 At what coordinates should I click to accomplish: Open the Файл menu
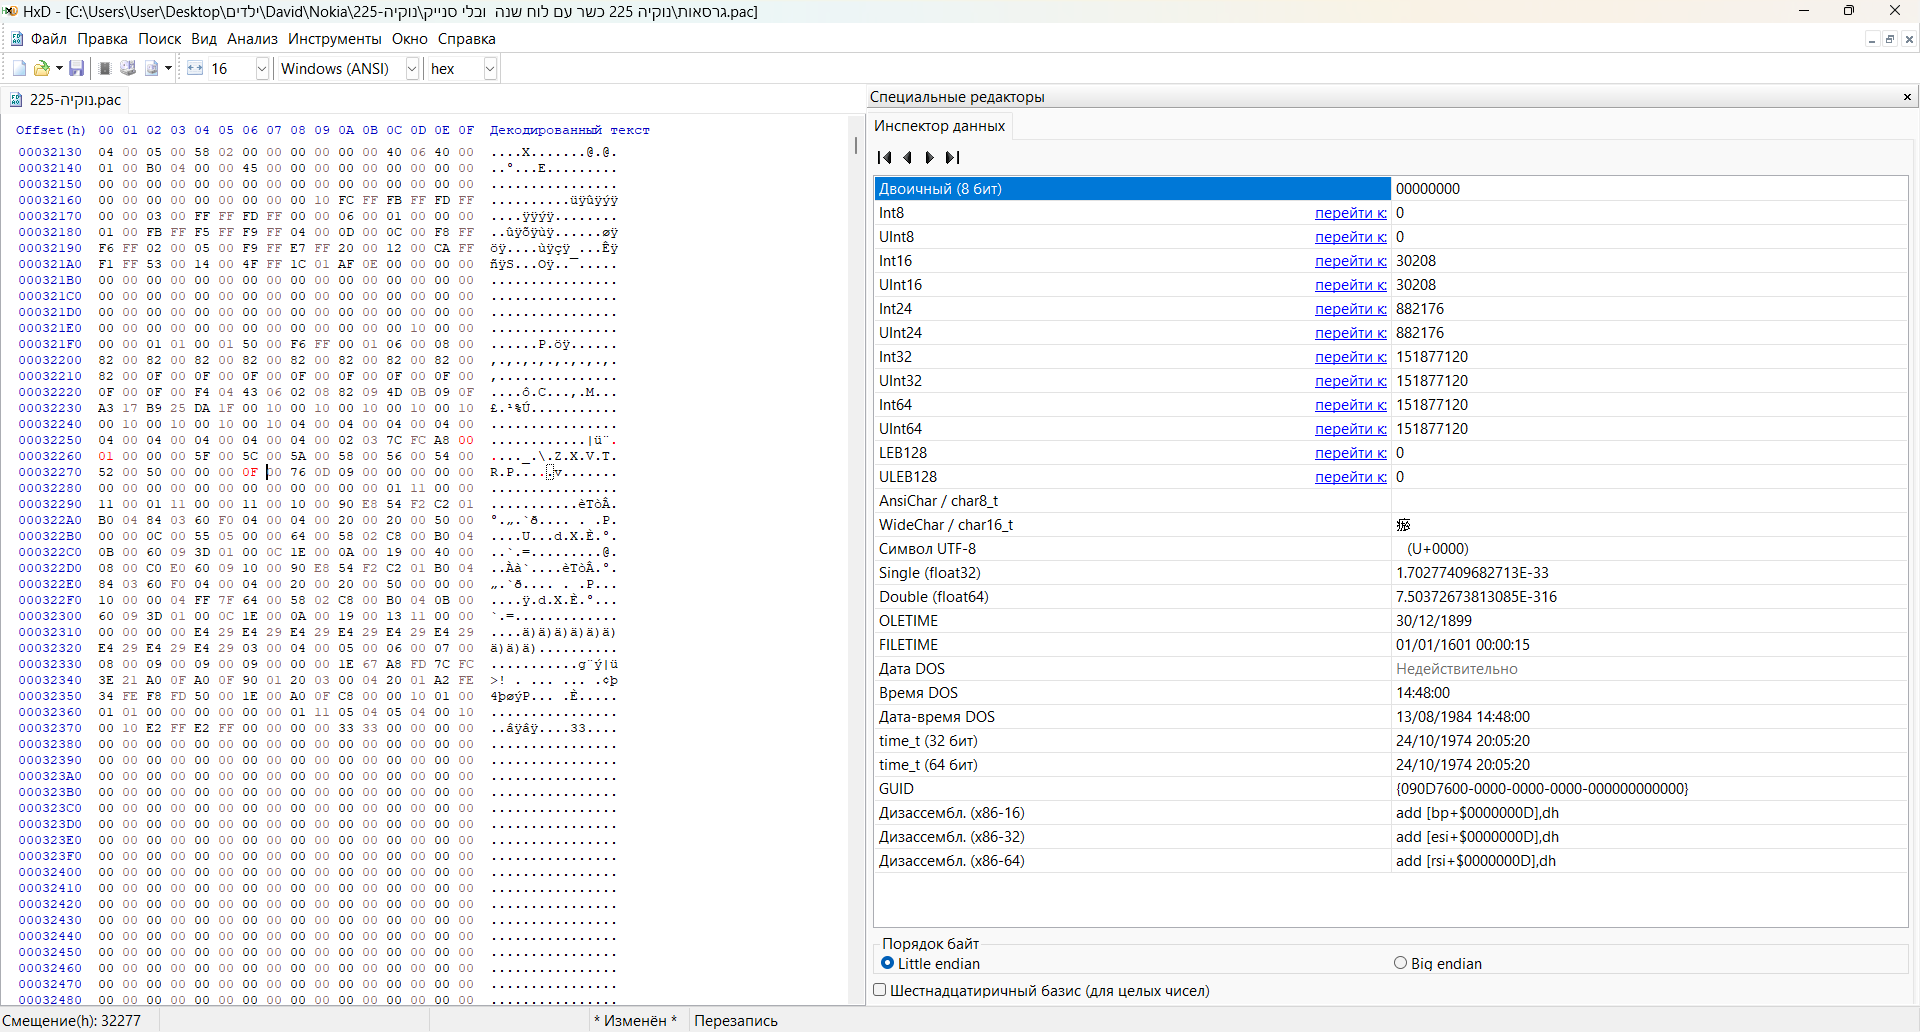pyautogui.click(x=49, y=39)
